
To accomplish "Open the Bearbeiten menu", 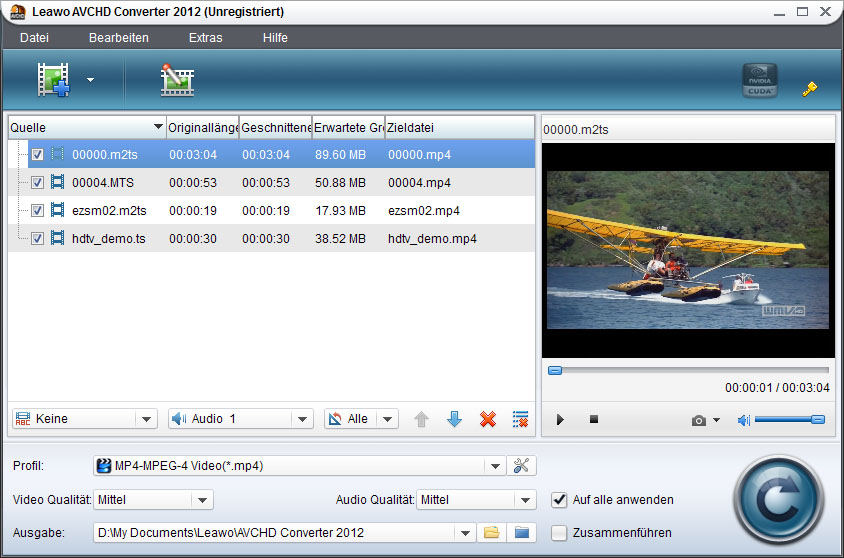I will (x=118, y=38).
